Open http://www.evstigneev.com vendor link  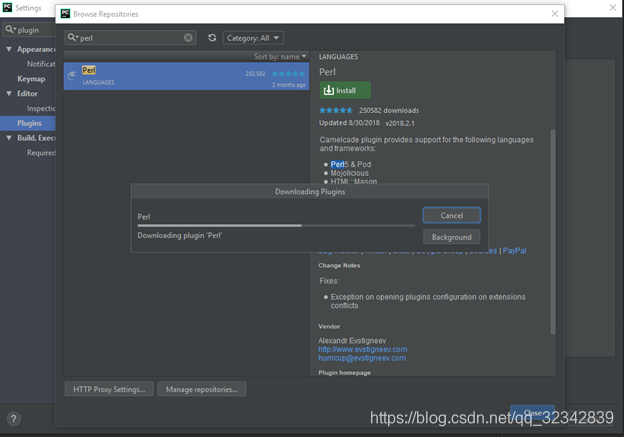[x=363, y=349]
